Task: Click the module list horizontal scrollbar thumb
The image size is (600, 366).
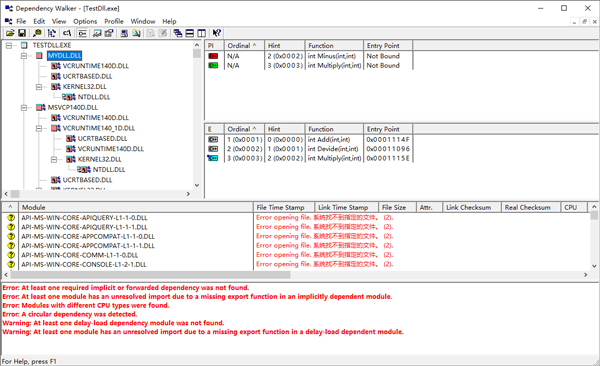Action: coord(151,275)
